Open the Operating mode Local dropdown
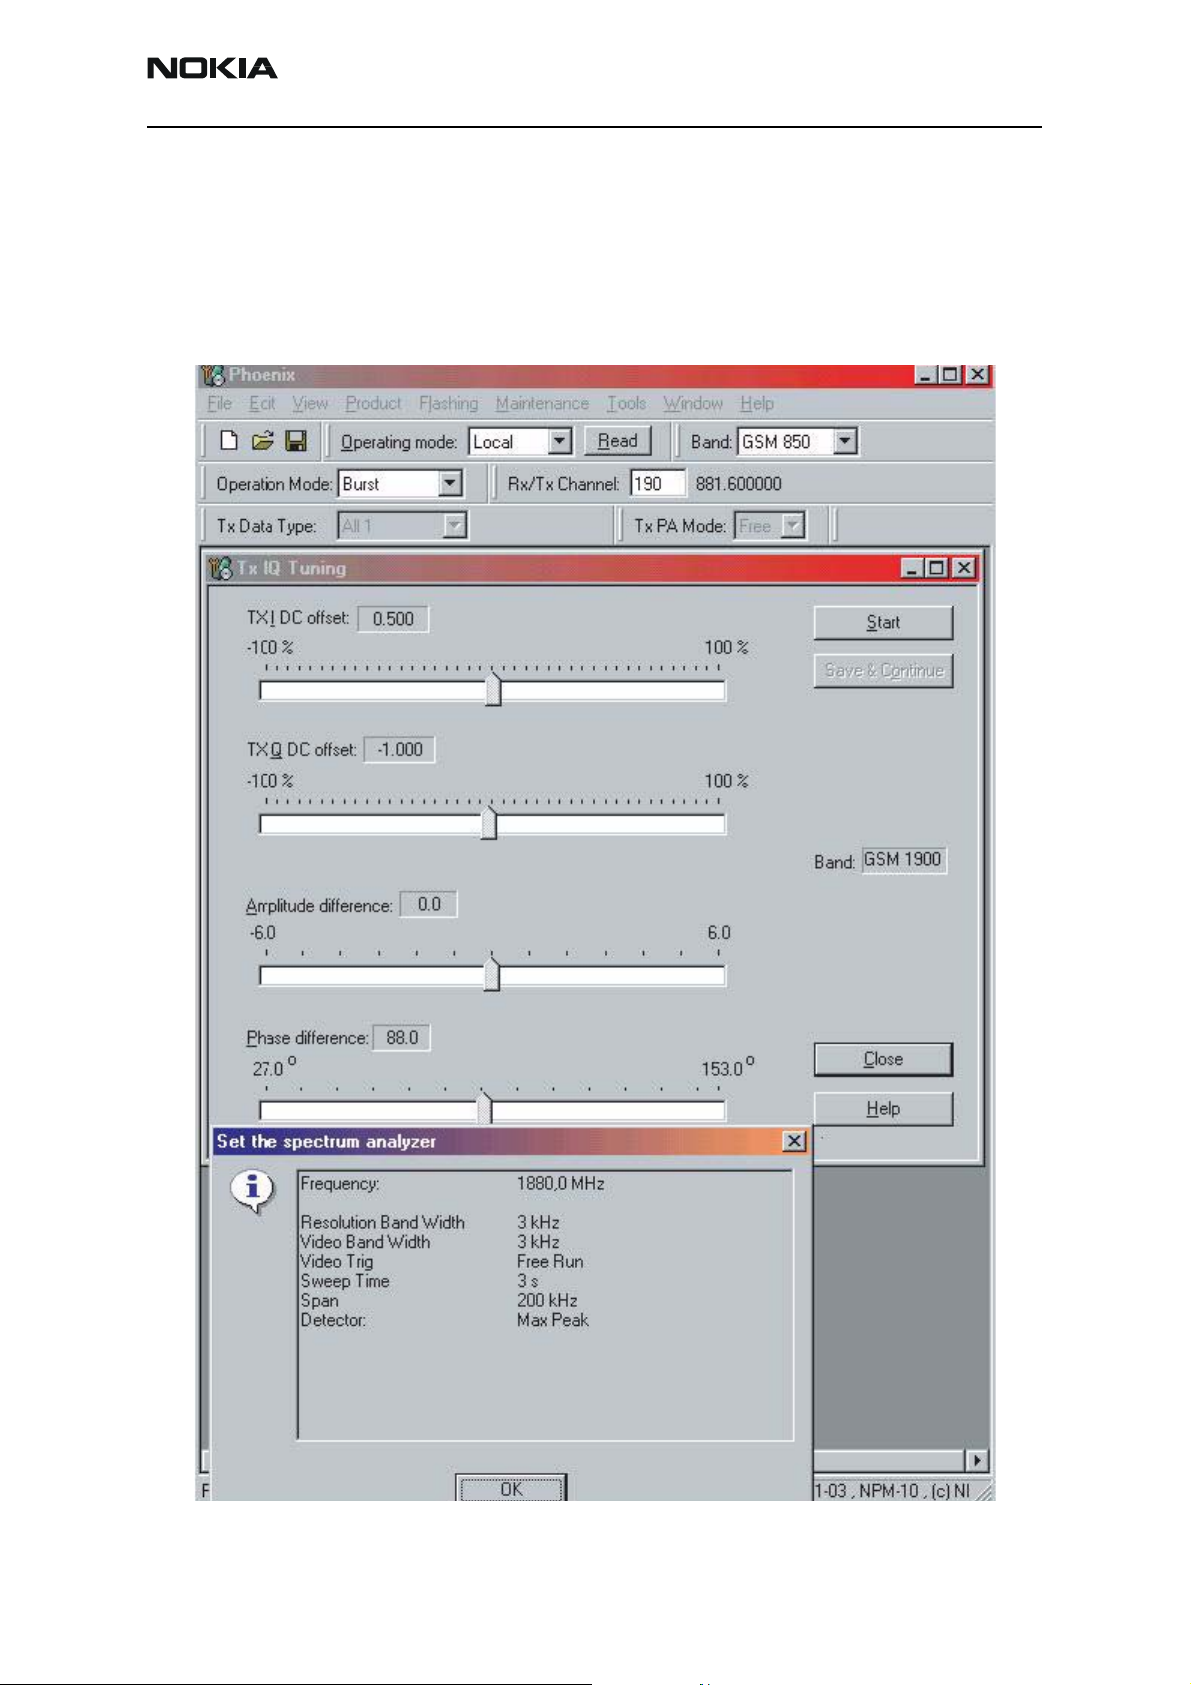 [x=561, y=441]
